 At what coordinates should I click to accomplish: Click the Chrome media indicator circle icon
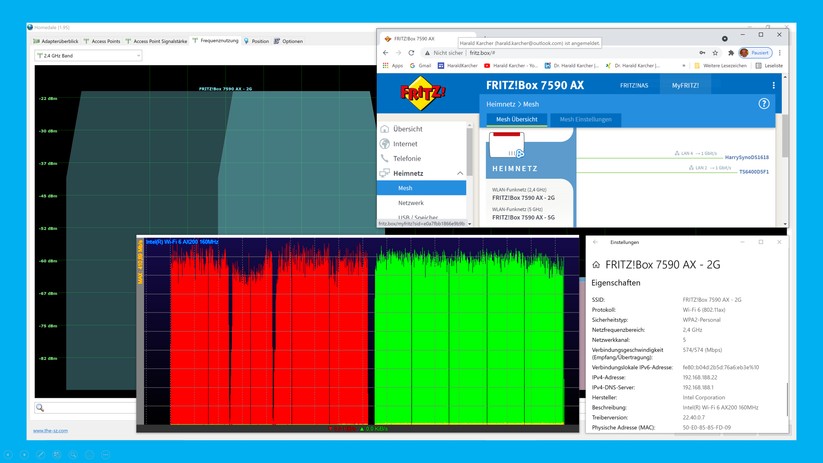coord(724,38)
